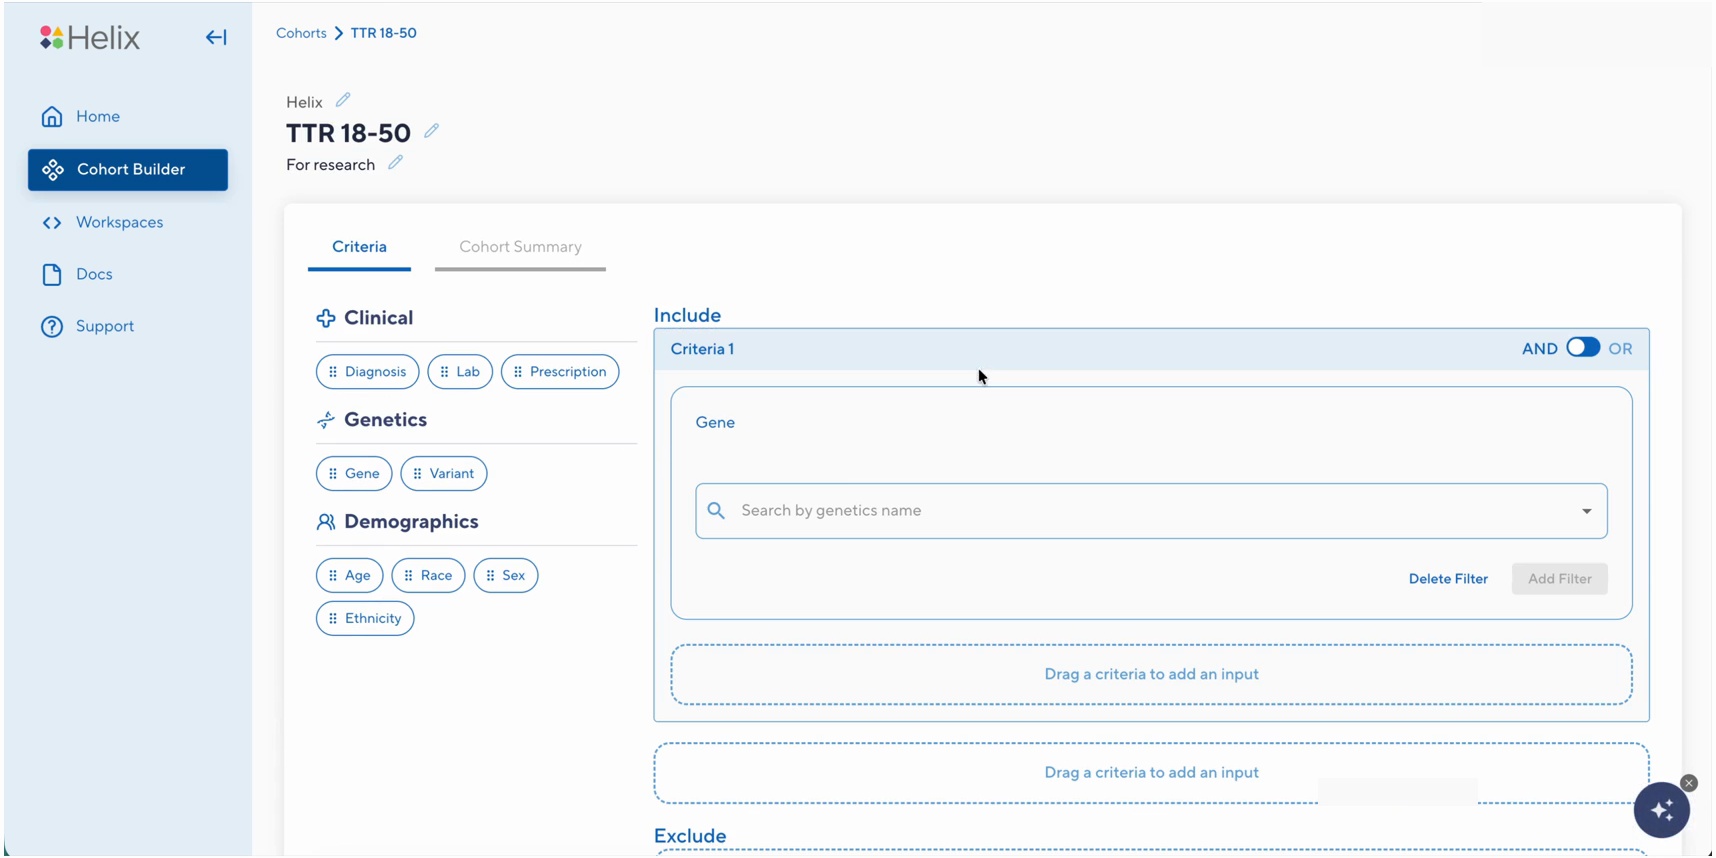The width and height of the screenshot is (1716, 858).
Task: Select the Gene criteria chip
Action: point(354,474)
